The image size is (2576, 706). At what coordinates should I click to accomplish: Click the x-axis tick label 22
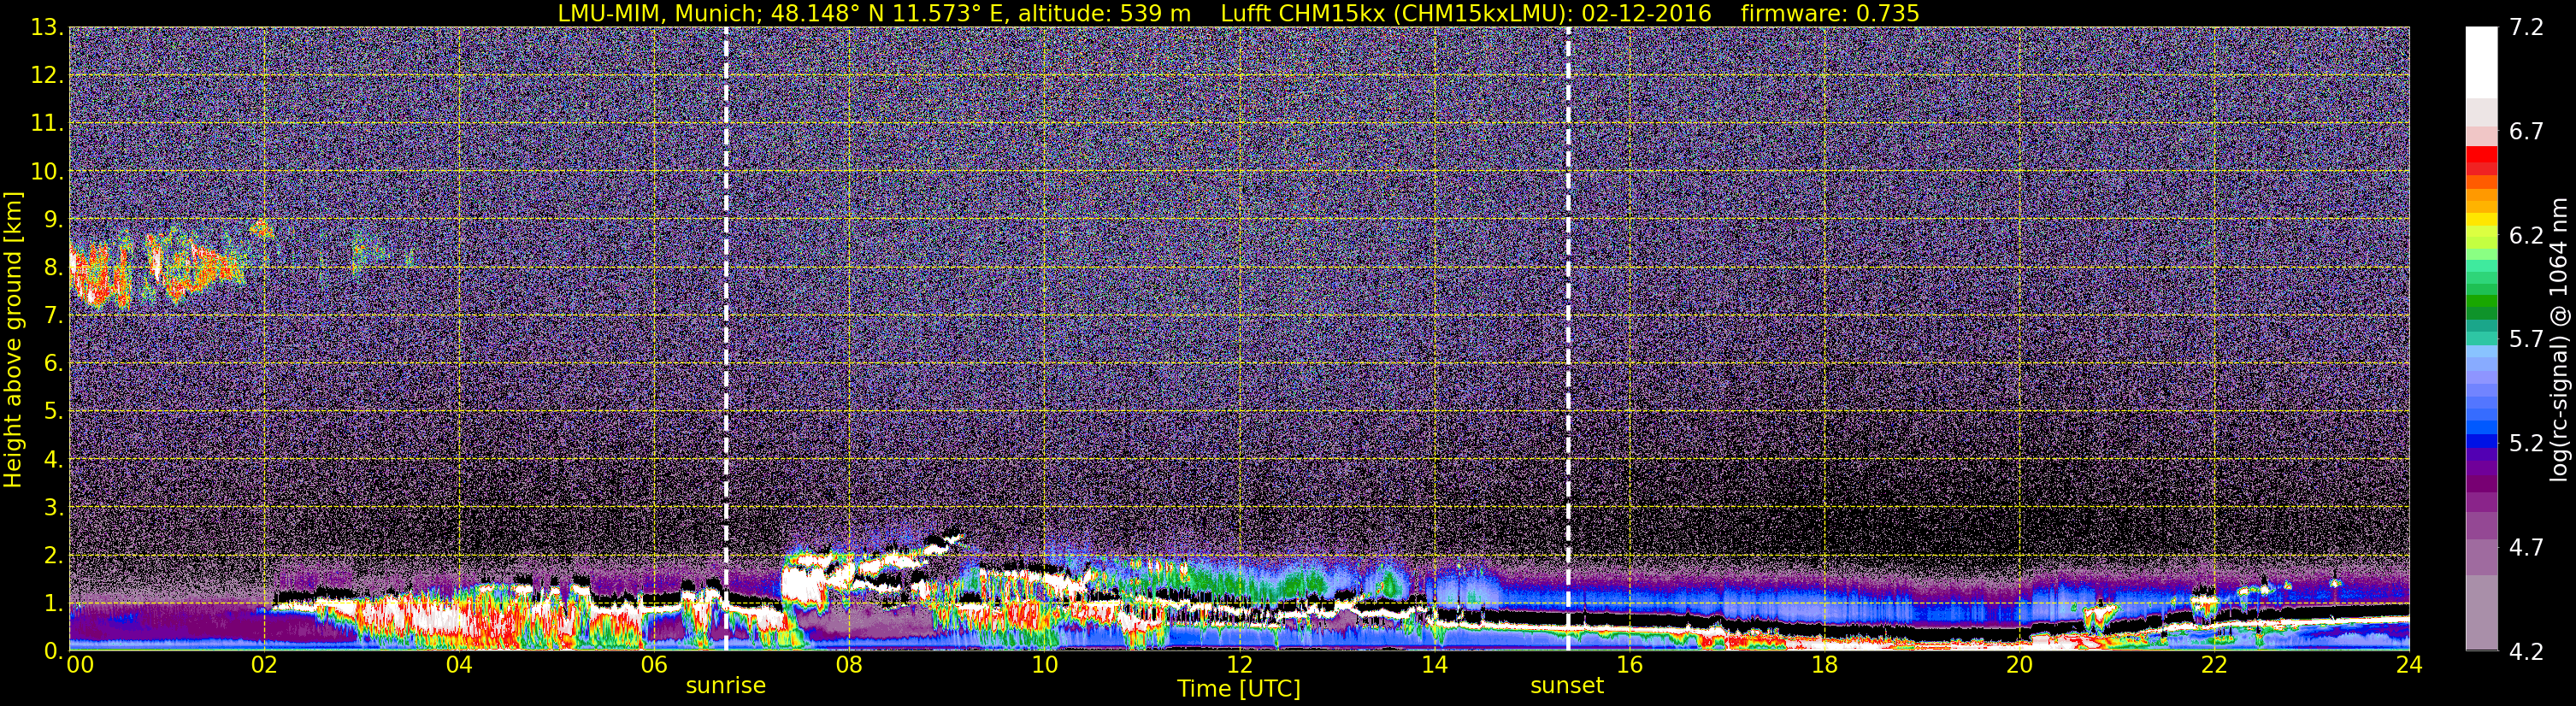(2214, 665)
